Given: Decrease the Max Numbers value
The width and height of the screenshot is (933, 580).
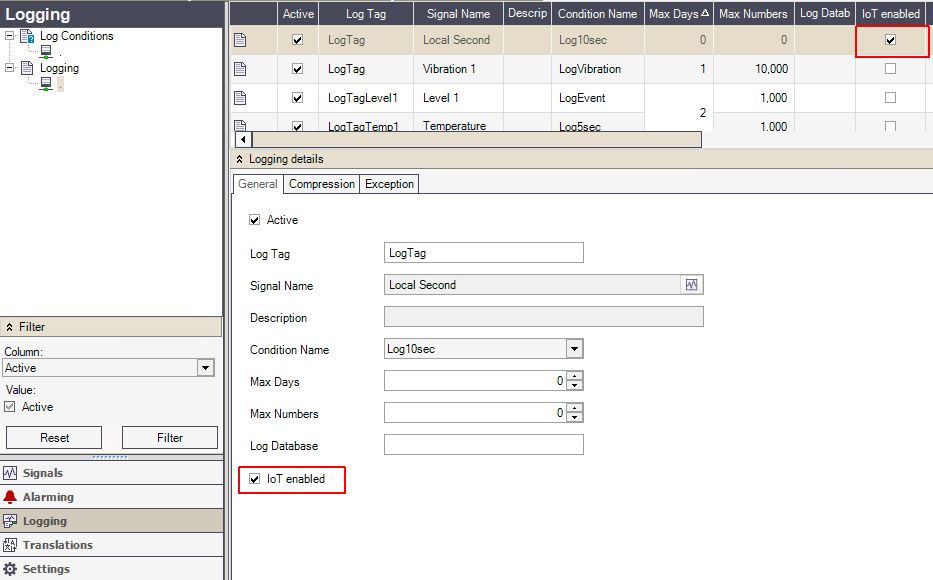Looking at the screenshot, I should (x=574, y=418).
